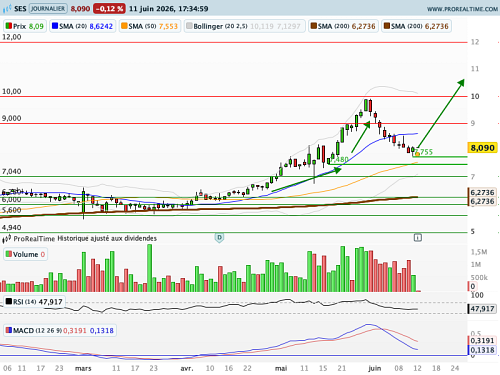Click the MACD (12 26 9) label
Viewport: 500px width, 375px height.
(x=60, y=331)
